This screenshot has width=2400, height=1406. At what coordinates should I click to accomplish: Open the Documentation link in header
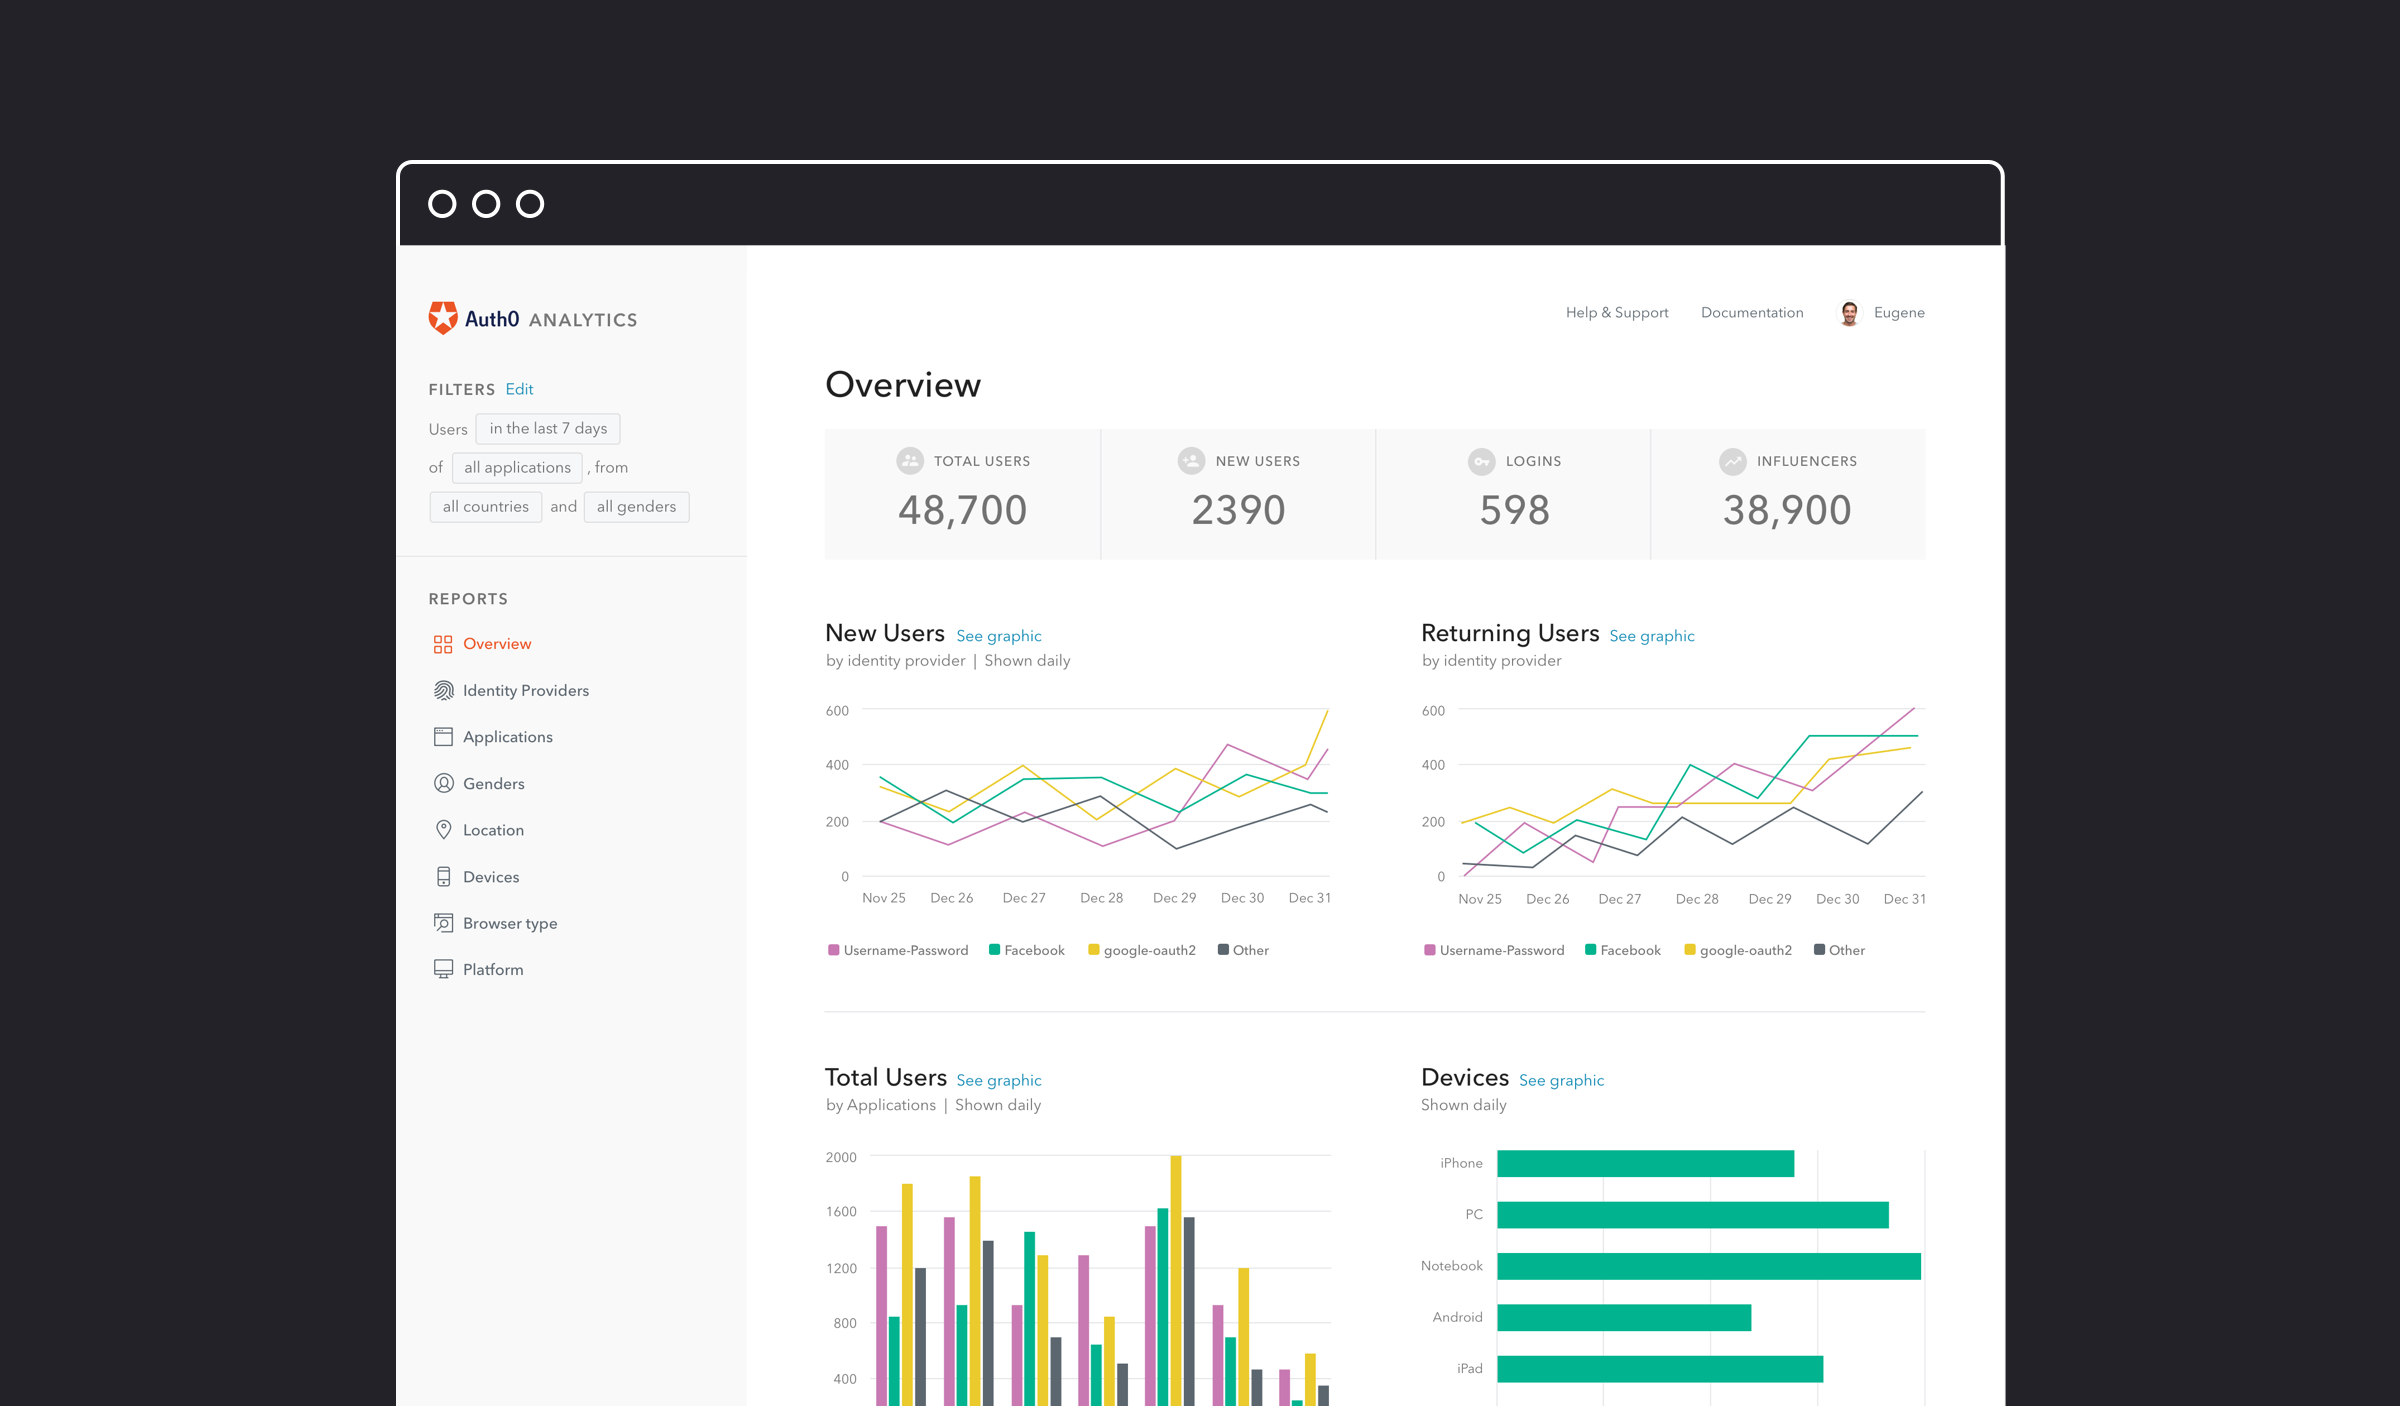1752,313
